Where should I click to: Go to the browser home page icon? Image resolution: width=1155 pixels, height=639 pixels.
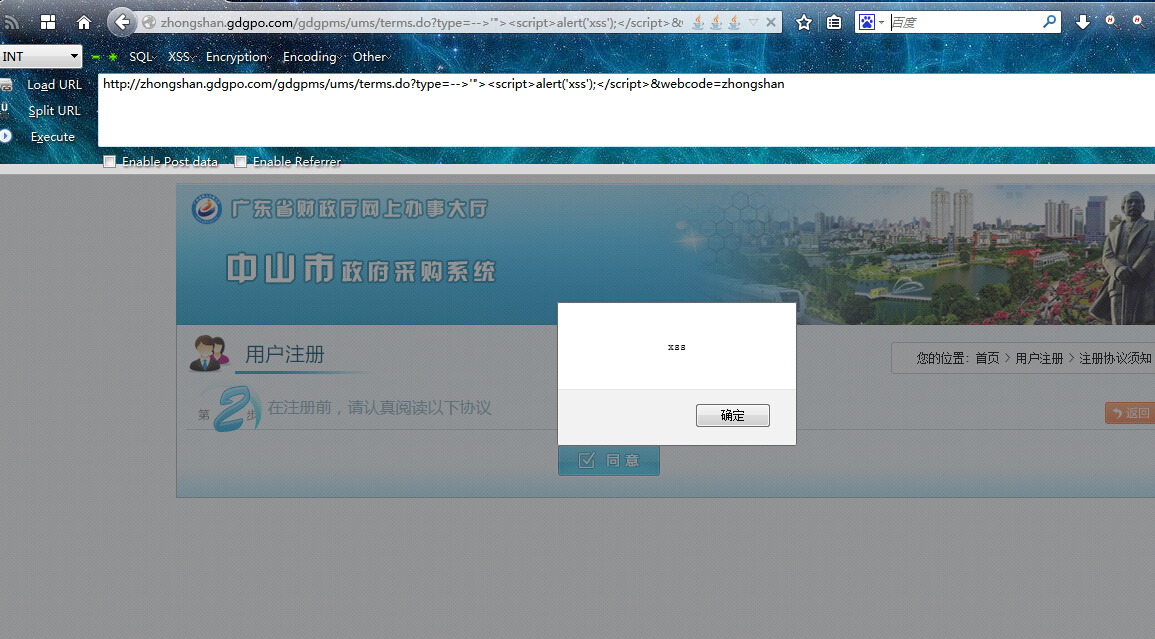point(84,22)
